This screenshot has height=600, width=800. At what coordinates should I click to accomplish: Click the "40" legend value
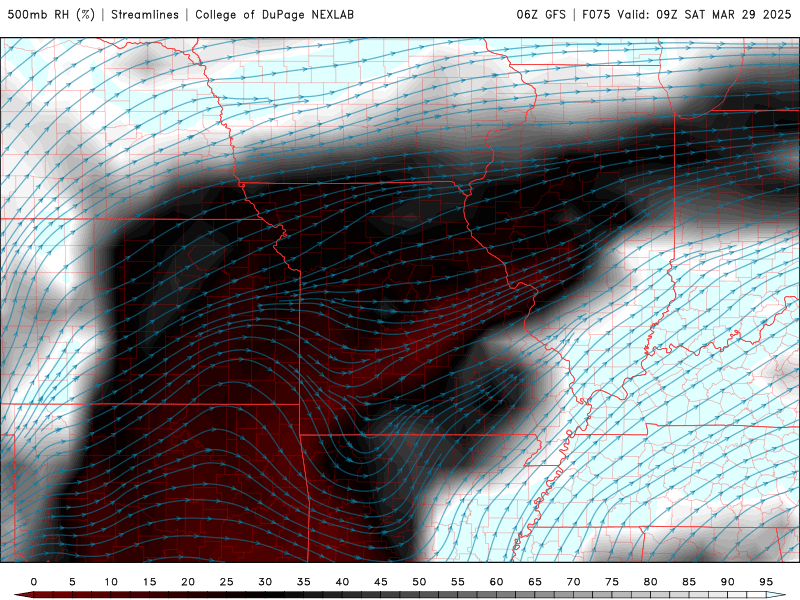[342, 582]
